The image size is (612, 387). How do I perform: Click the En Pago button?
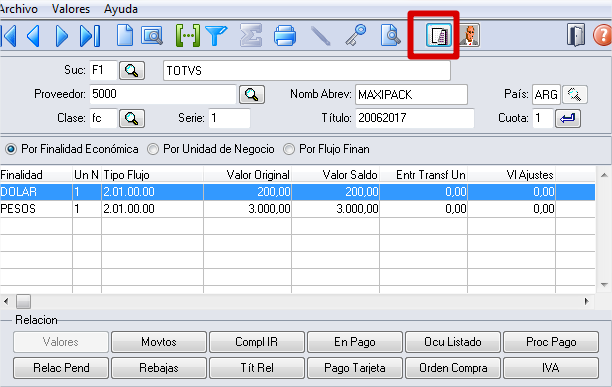pyautogui.click(x=355, y=342)
